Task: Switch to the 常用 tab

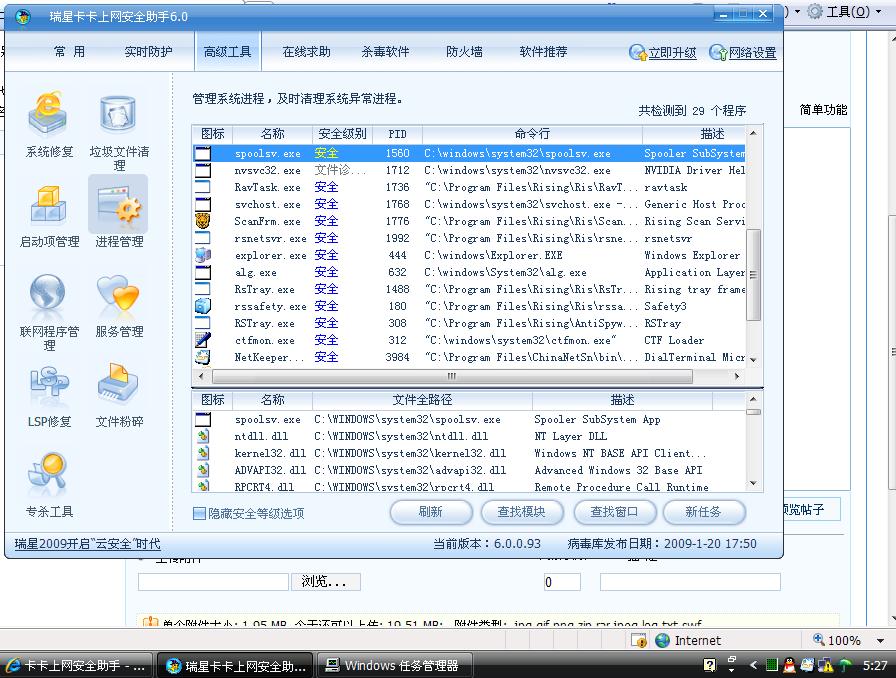Action: tap(70, 51)
